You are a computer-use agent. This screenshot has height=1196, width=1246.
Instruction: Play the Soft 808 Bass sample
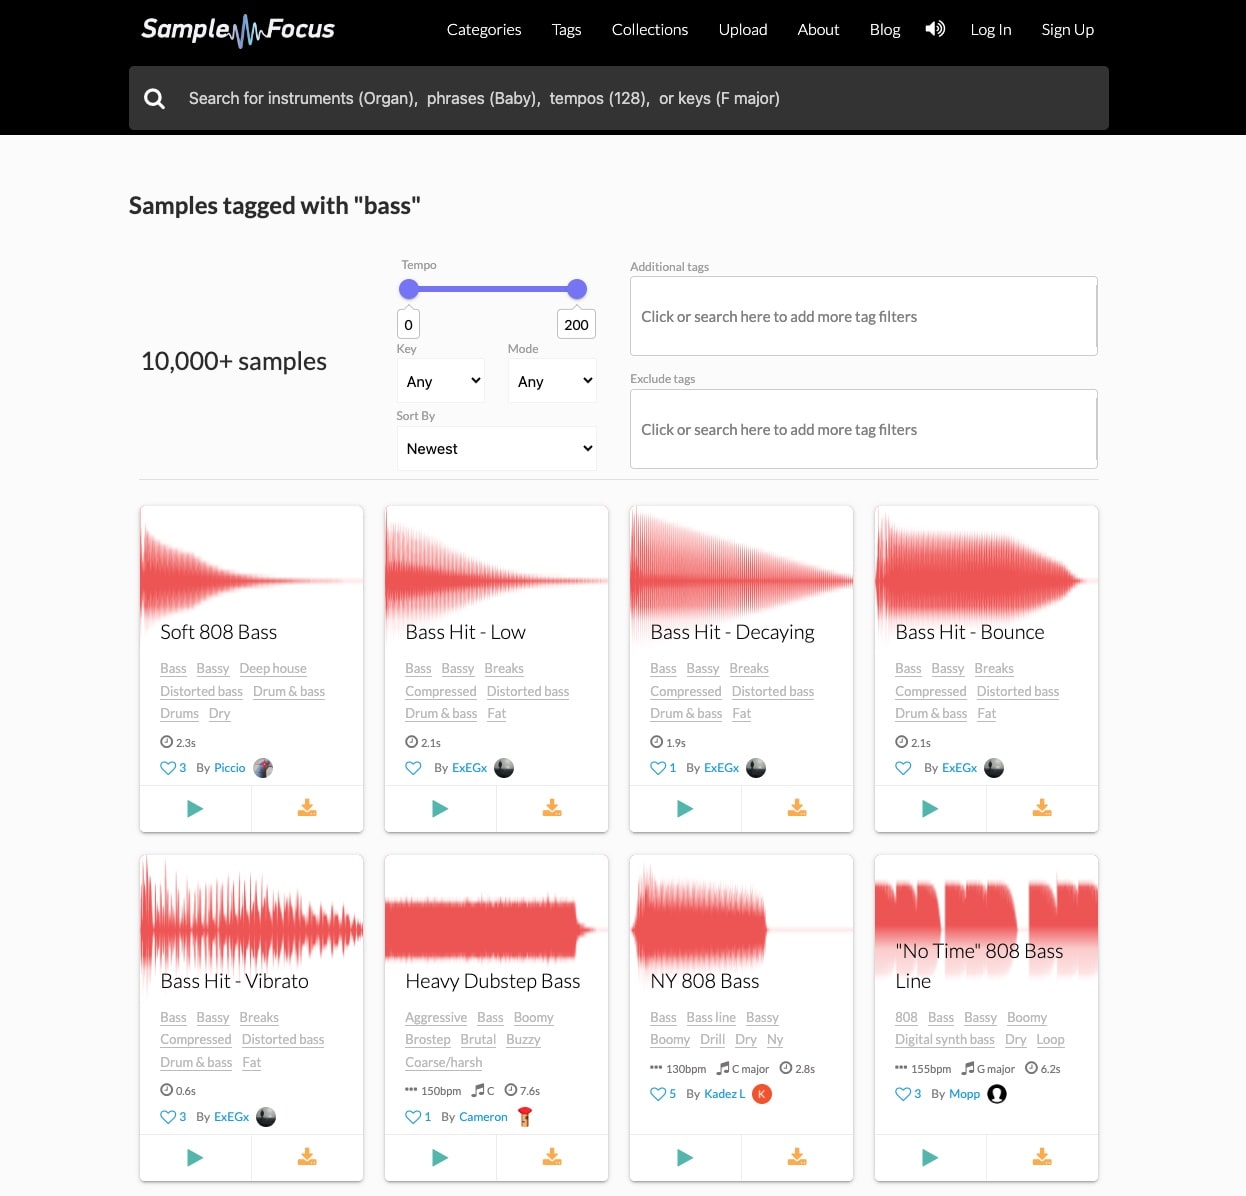click(195, 809)
